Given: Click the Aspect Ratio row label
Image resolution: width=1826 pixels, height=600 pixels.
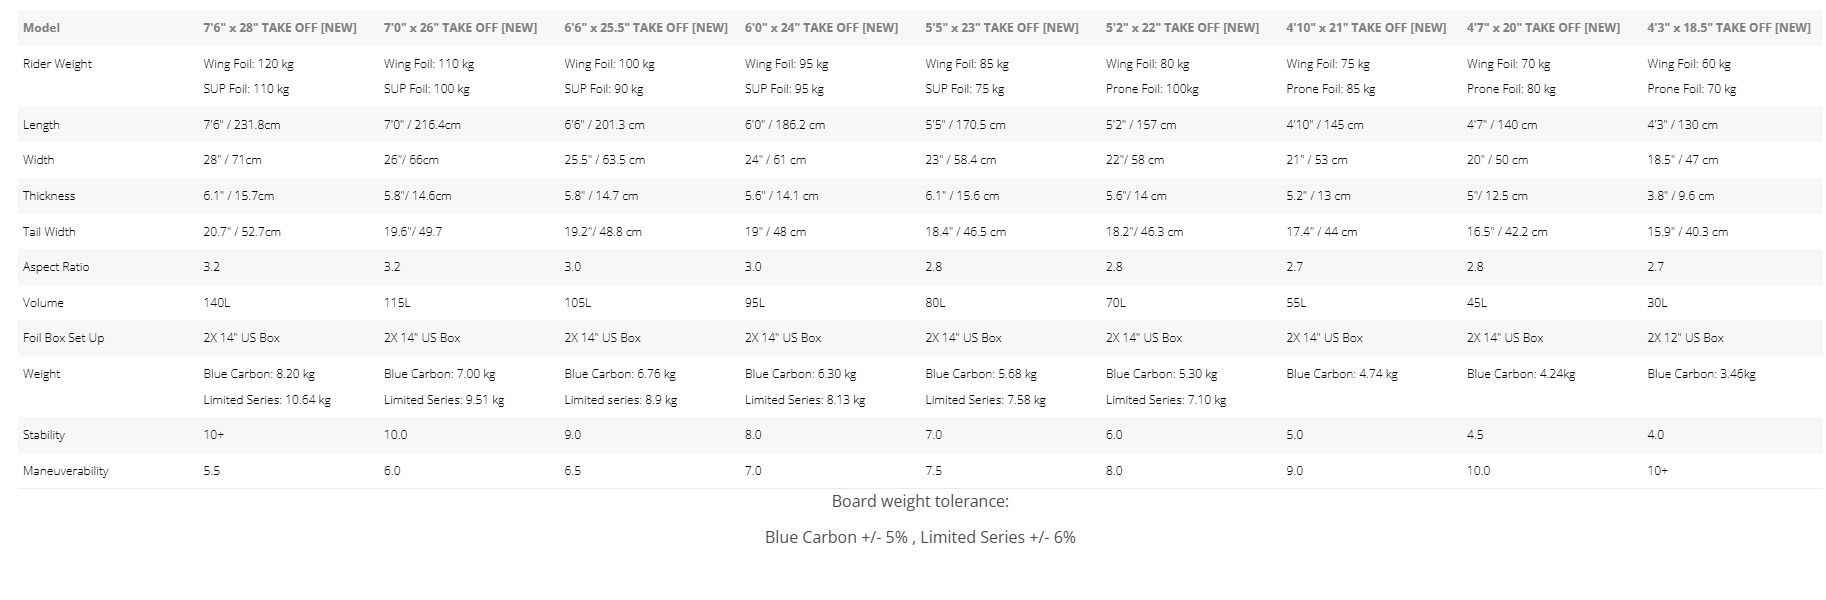Looking at the screenshot, I should tap(56, 267).
